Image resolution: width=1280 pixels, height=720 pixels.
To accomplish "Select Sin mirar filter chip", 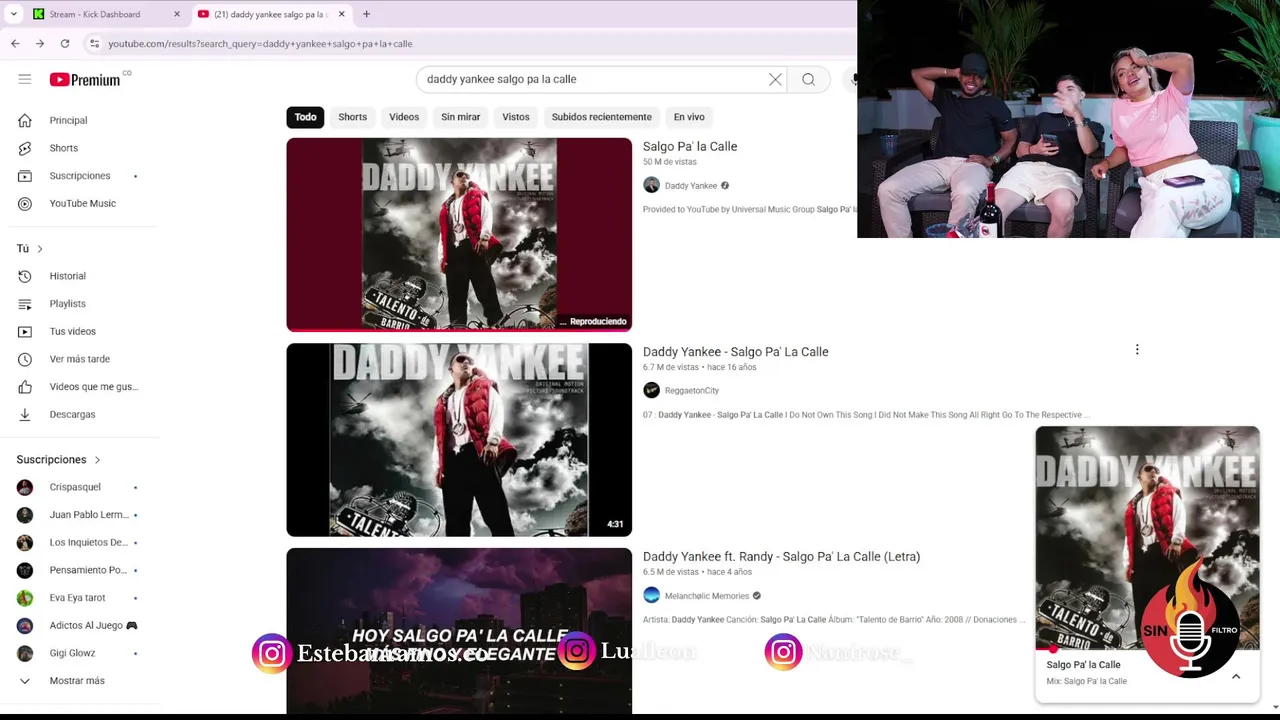I will pos(461,117).
